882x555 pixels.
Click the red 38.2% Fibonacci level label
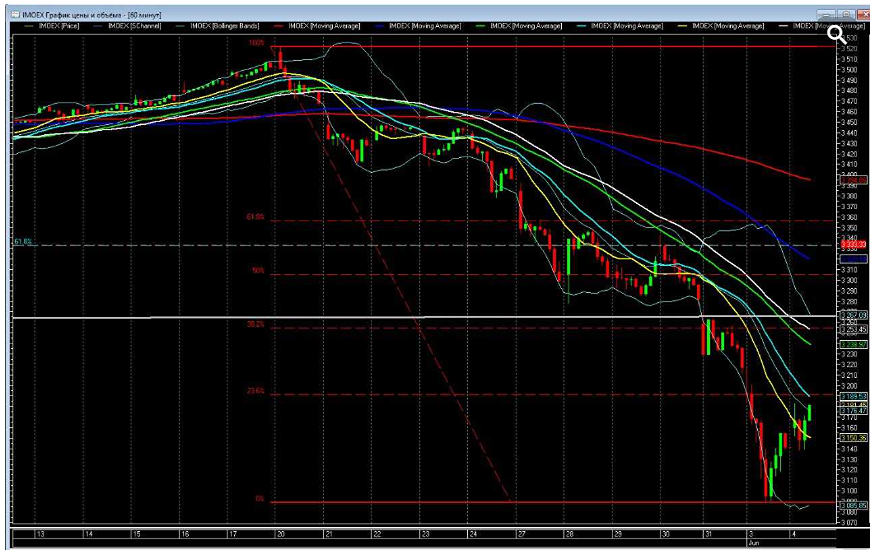point(255,324)
